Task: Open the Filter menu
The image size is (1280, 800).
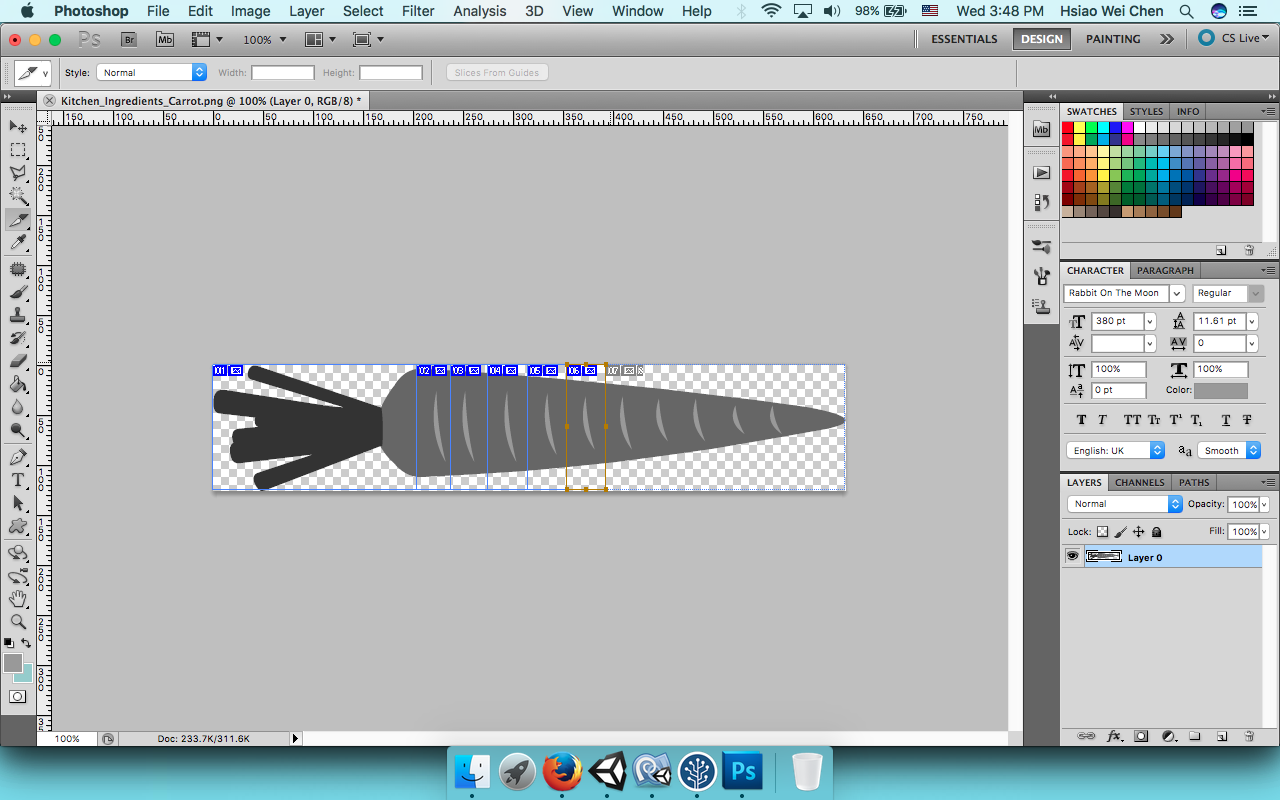Action: click(x=417, y=11)
